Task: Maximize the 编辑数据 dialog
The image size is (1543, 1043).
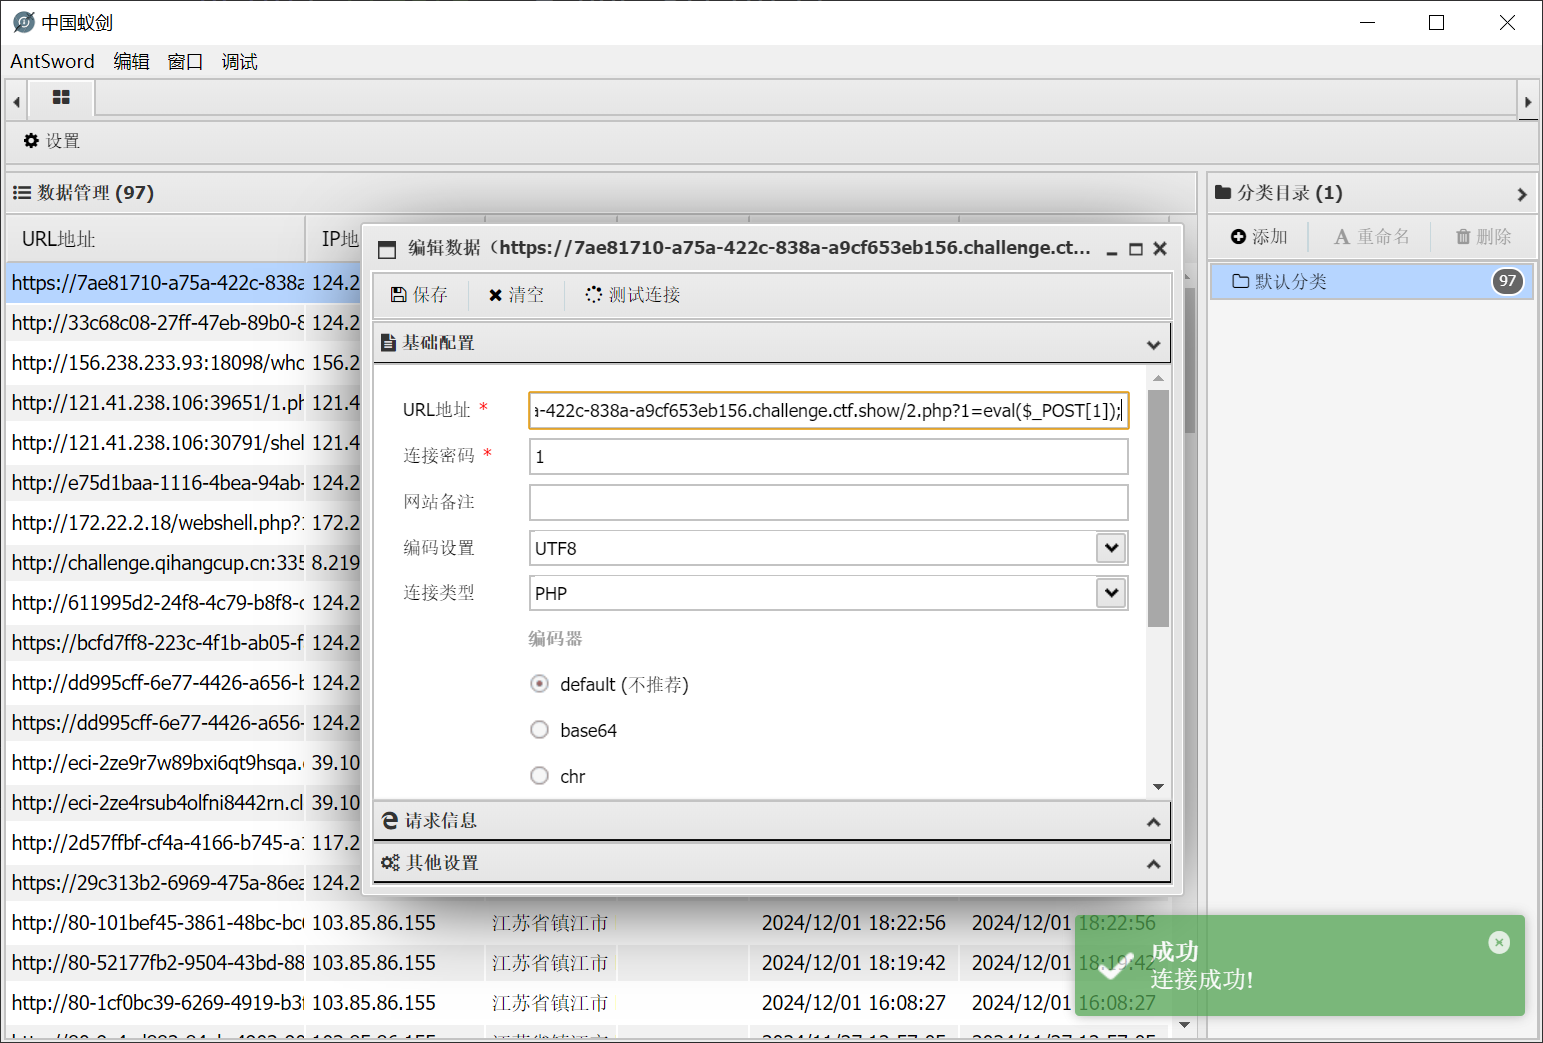Action: click(1135, 249)
